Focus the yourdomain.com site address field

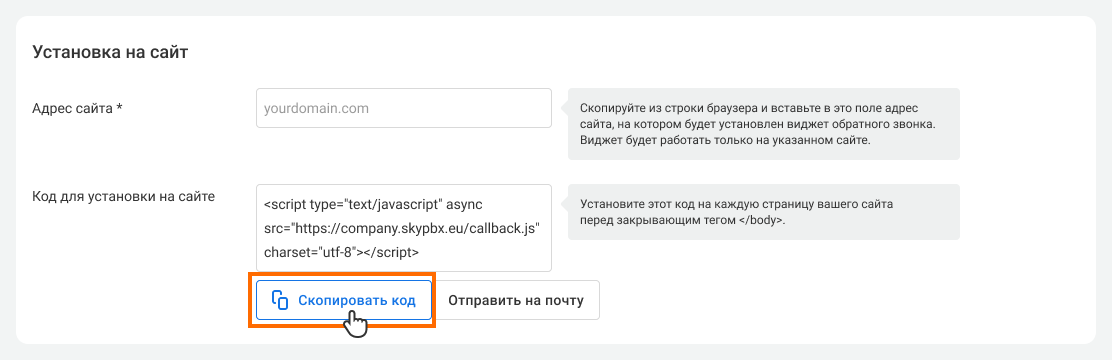tap(404, 108)
